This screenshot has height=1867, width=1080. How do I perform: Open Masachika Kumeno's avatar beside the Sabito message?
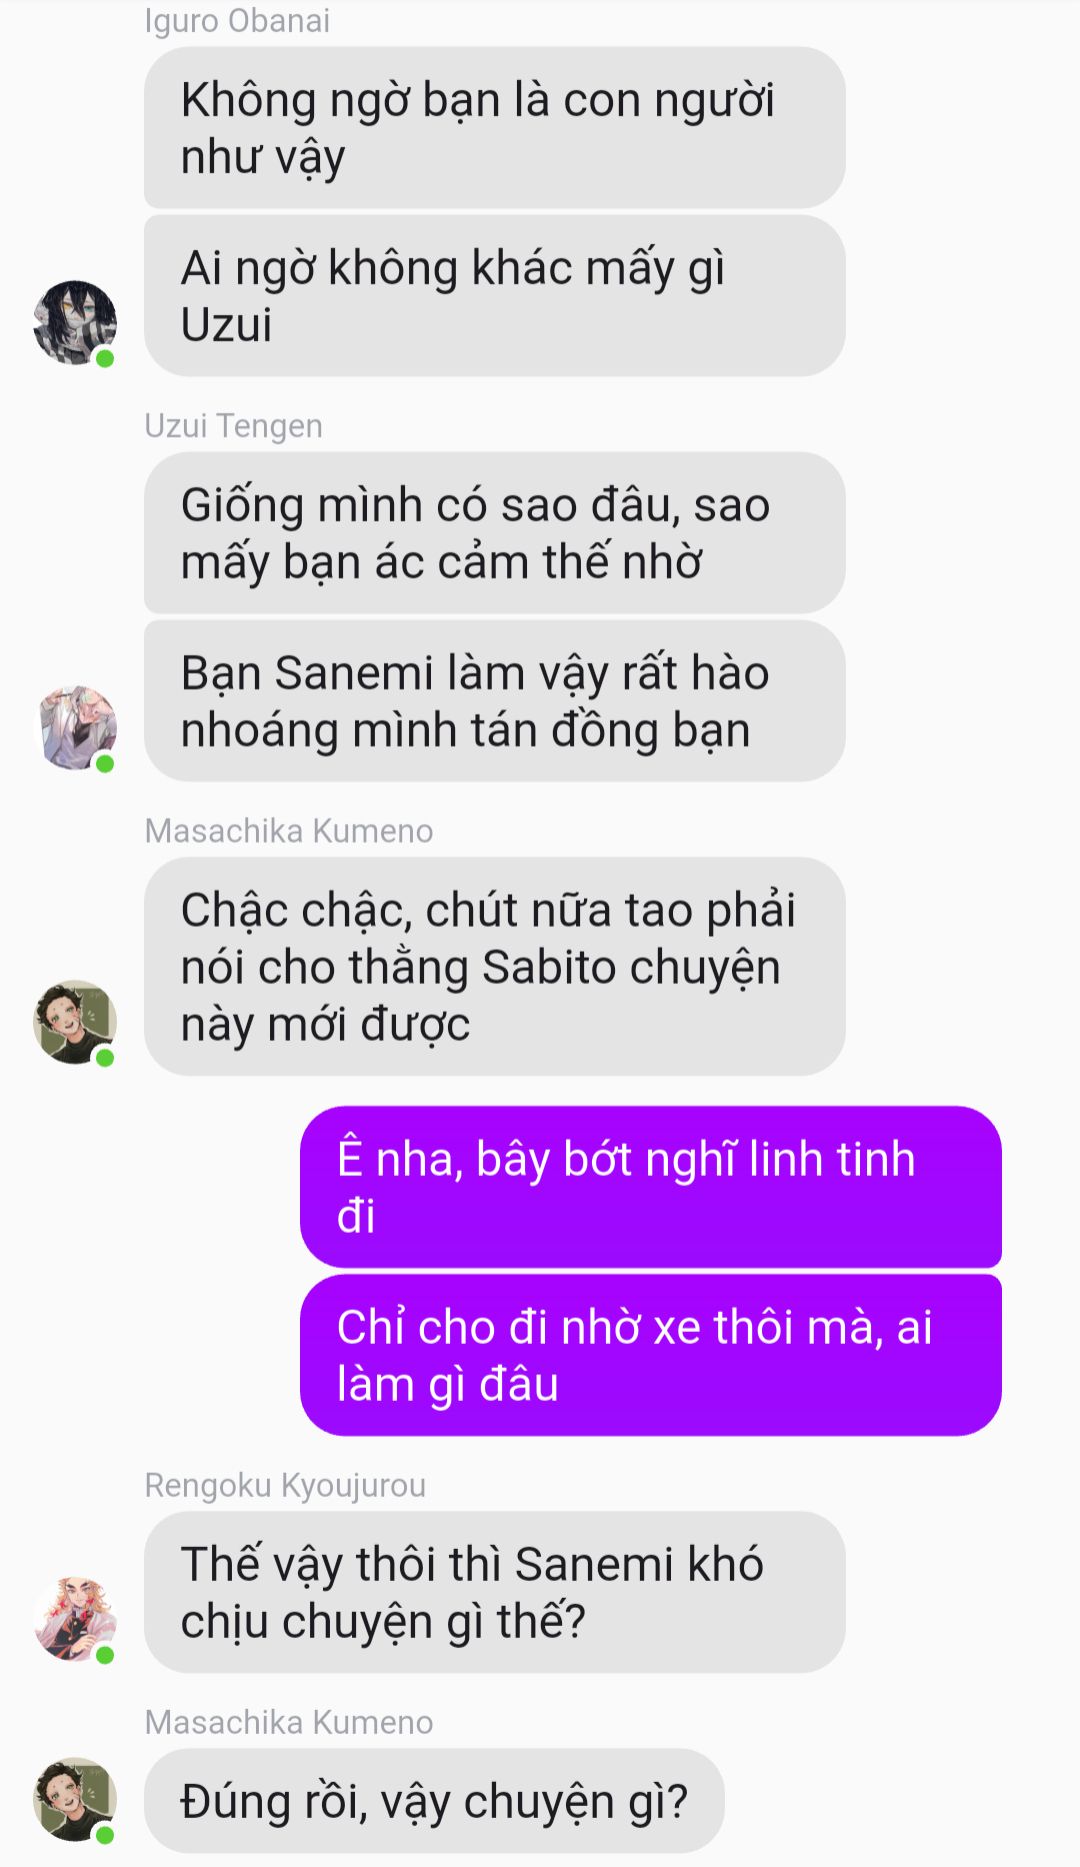click(x=75, y=1021)
